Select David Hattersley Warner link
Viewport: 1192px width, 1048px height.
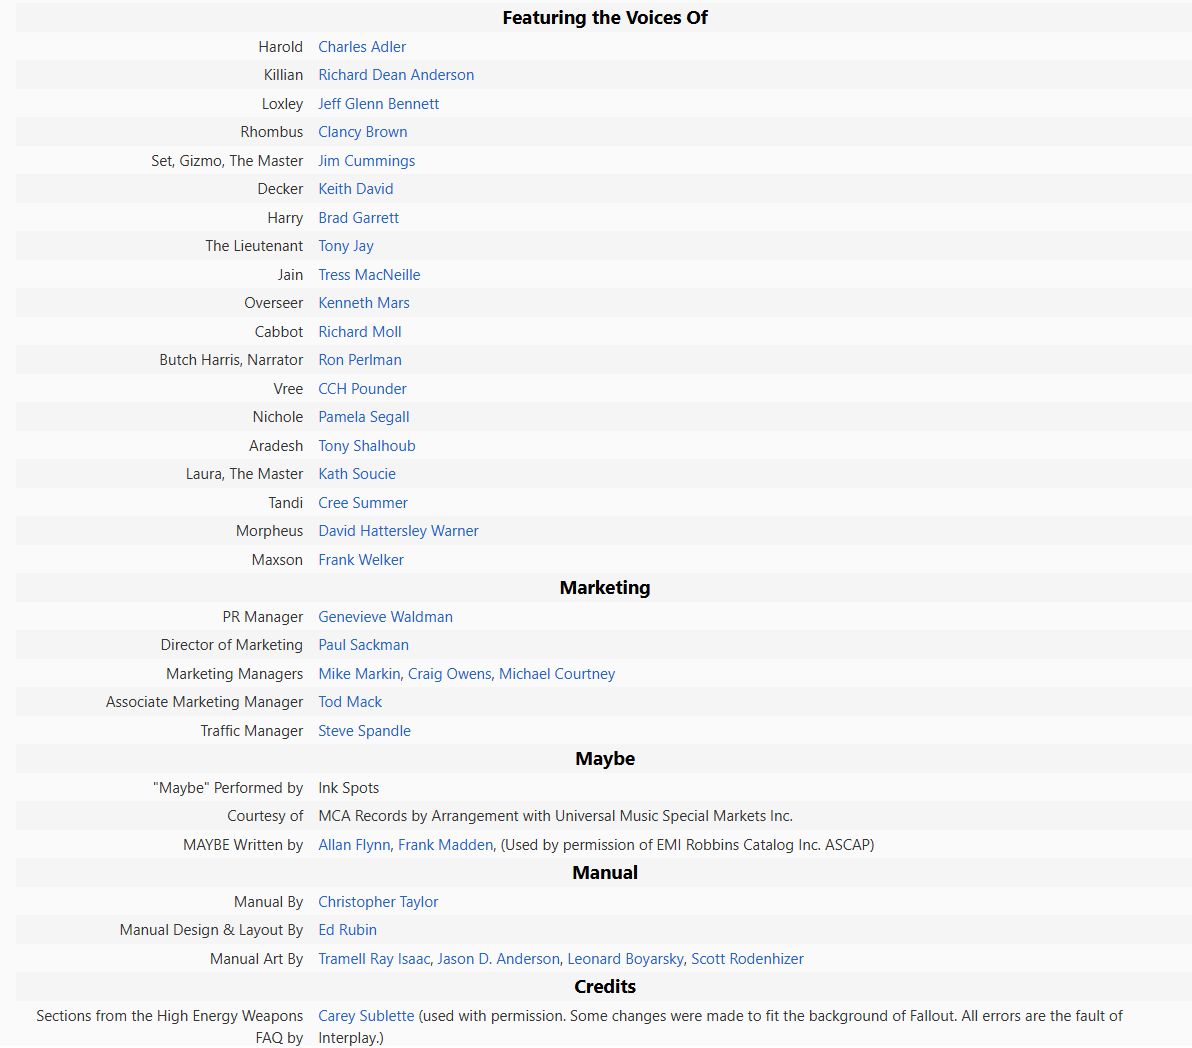[398, 531]
